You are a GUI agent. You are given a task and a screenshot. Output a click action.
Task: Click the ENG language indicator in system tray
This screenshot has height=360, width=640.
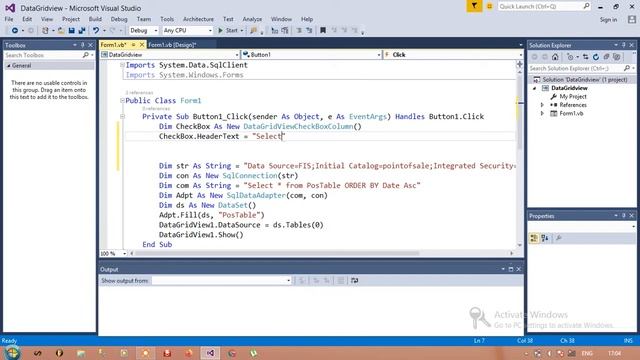587,353
